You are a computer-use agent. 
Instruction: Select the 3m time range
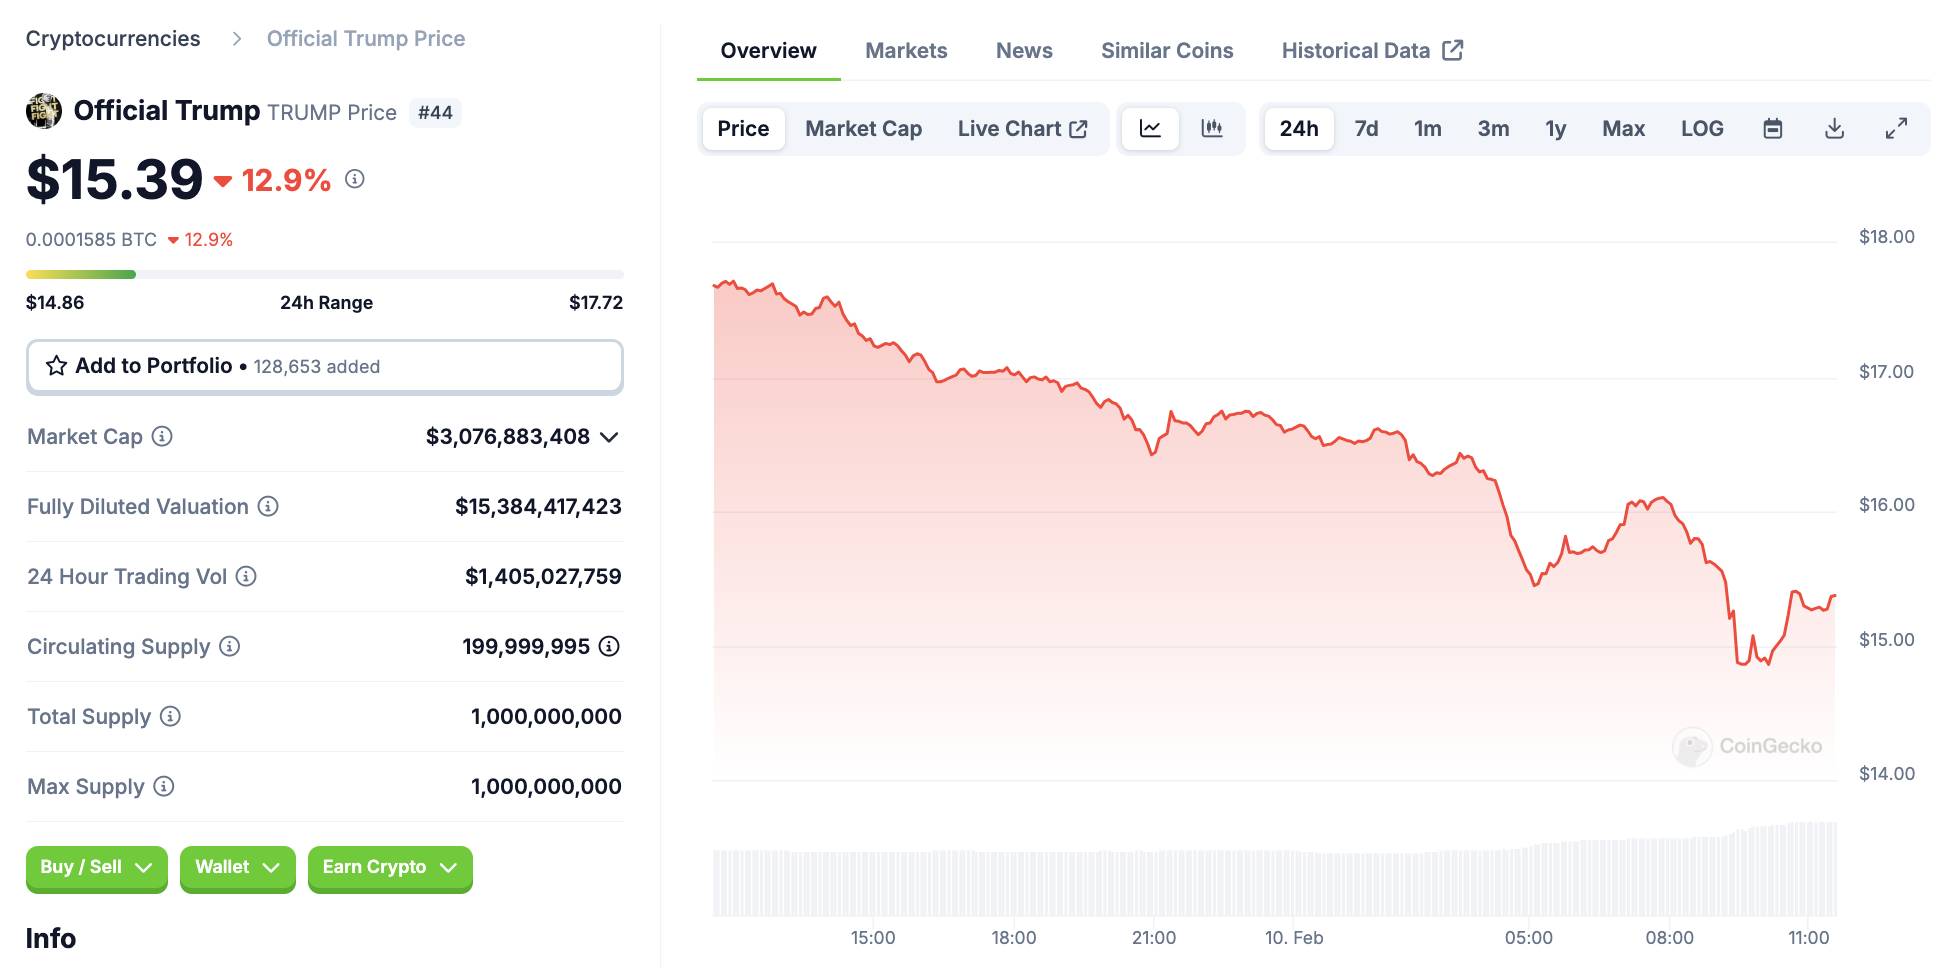point(1494,129)
